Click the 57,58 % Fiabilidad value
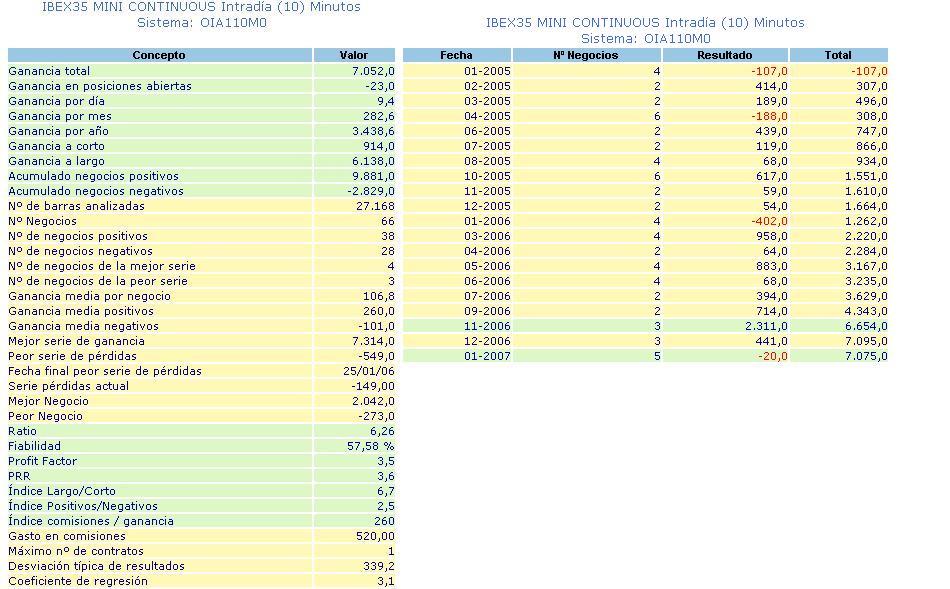The image size is (950, 589). [x=370, y=446]
